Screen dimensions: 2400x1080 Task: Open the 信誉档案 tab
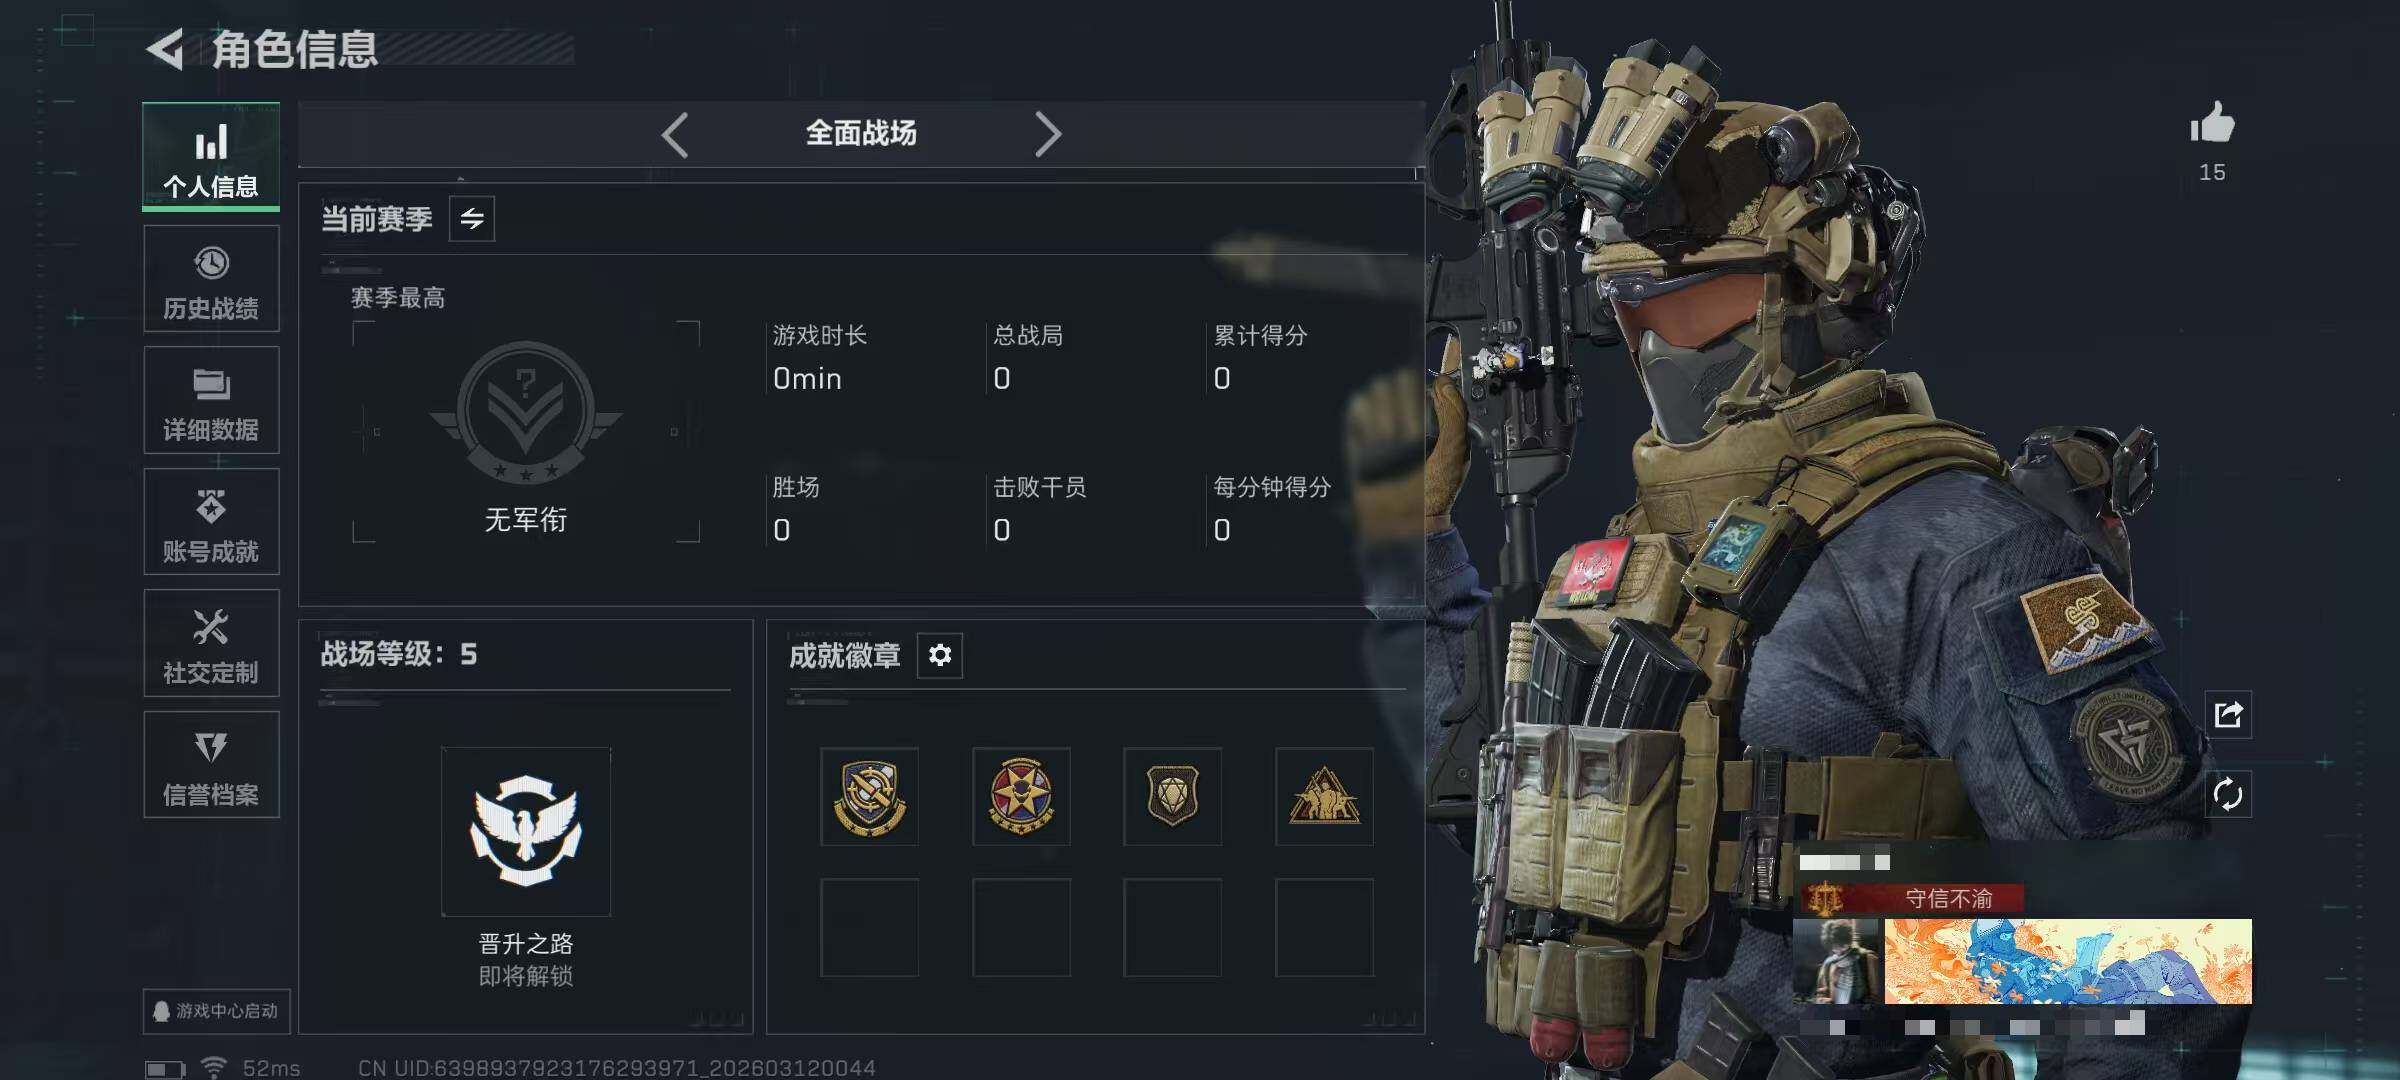(211, 765)
